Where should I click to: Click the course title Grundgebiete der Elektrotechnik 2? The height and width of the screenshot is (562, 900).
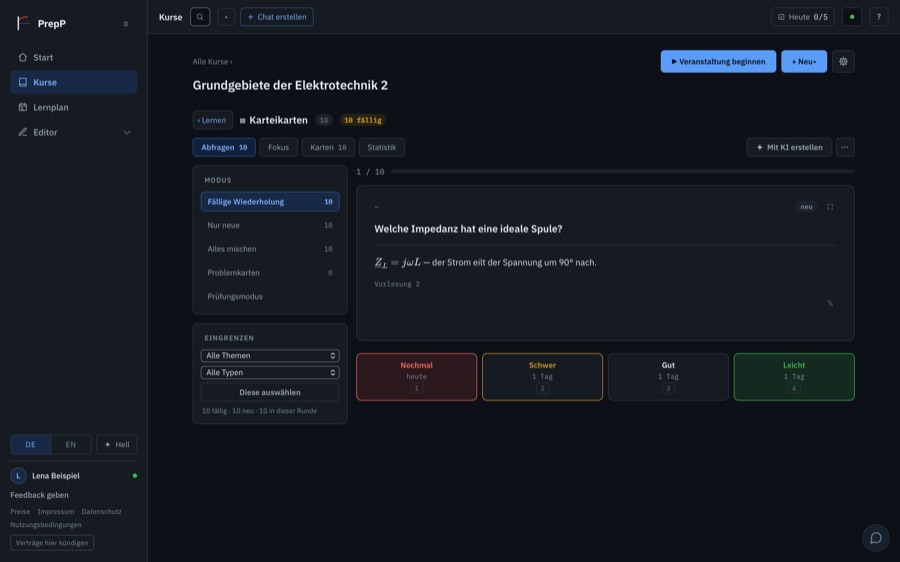coord(290,86)
